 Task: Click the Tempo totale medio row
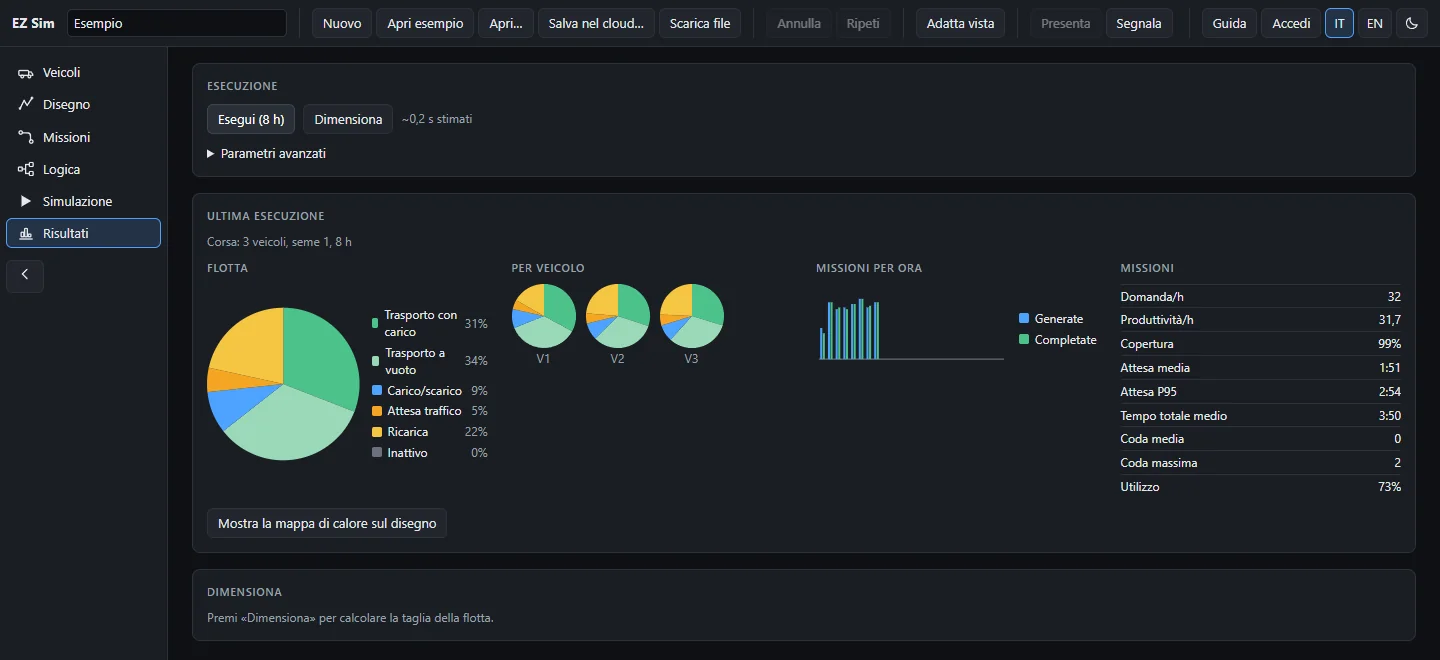[1260, 416]
